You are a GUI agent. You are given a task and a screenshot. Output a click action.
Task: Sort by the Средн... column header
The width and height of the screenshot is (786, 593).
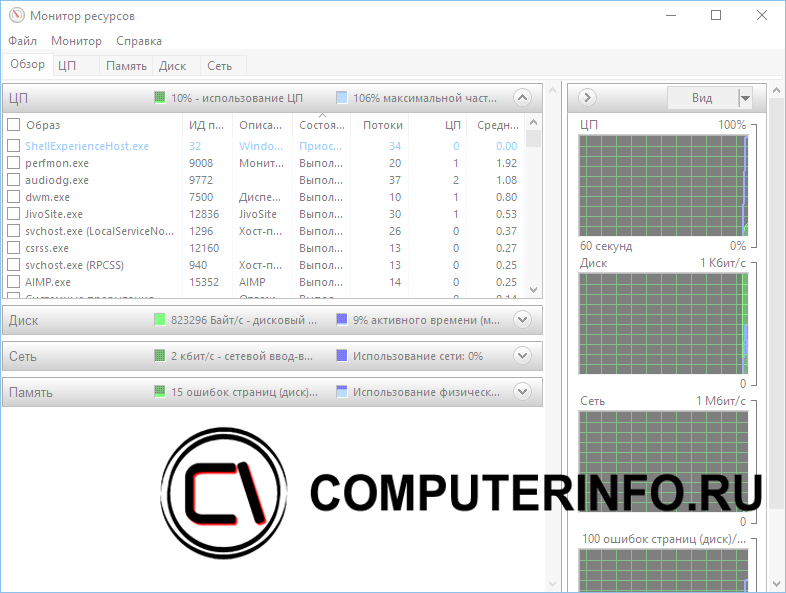click(497, 125)
